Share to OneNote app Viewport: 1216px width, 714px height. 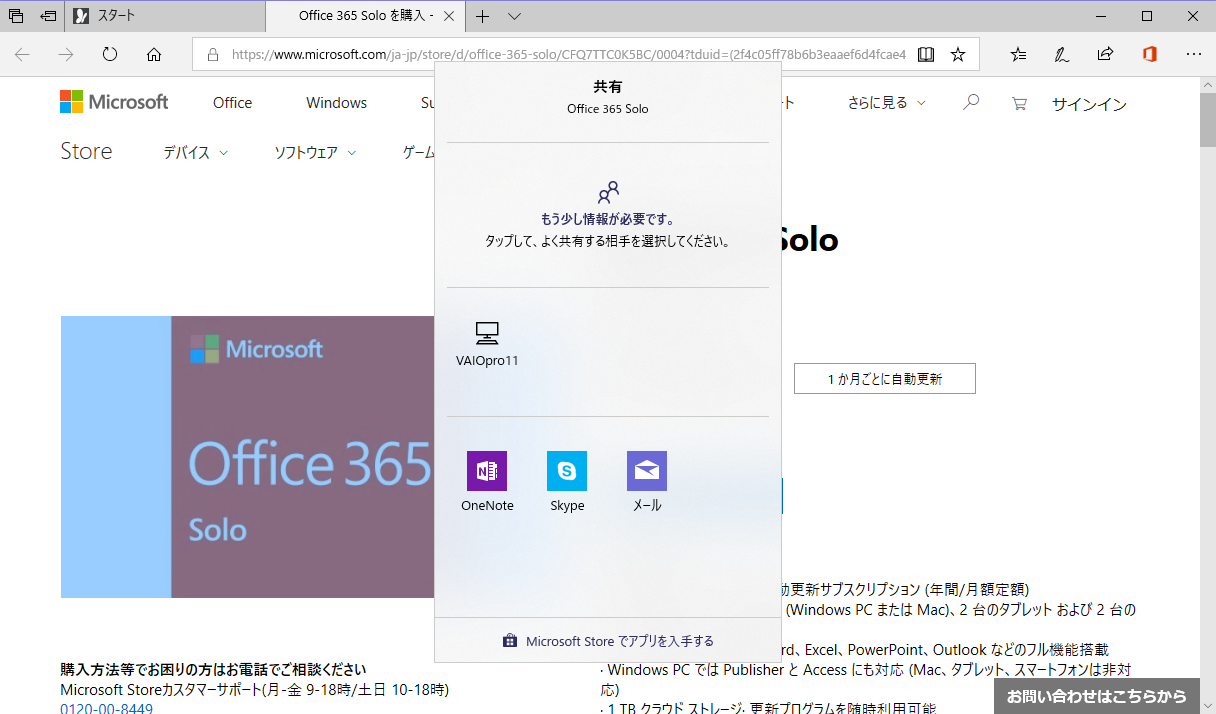[487, 481]
